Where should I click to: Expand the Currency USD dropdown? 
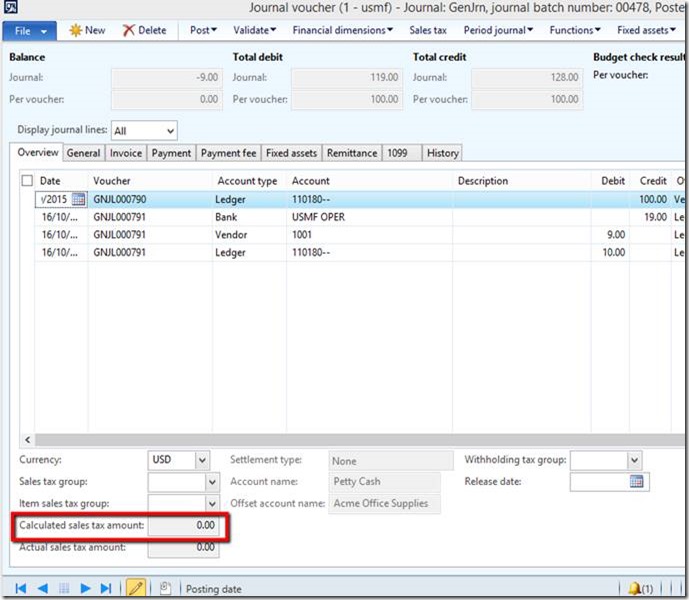pyautogui.click(x=202, y=460)
